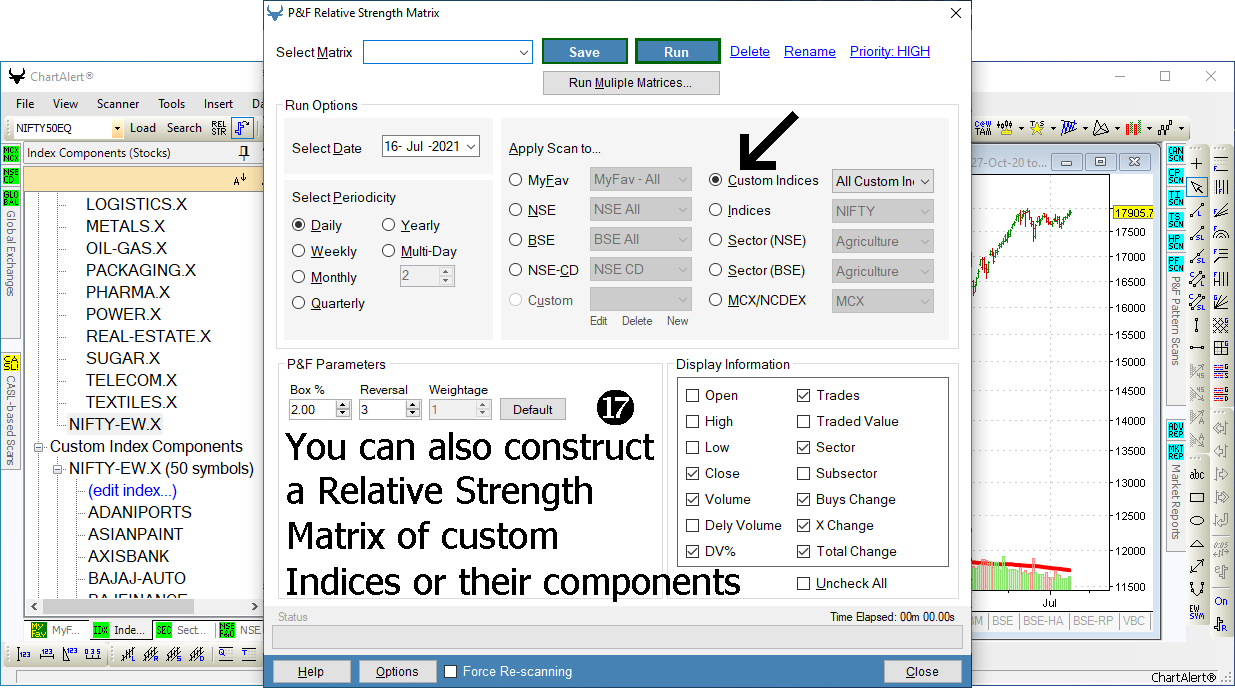Select the Sector (NSE) radio button

[x=715, y=240]
